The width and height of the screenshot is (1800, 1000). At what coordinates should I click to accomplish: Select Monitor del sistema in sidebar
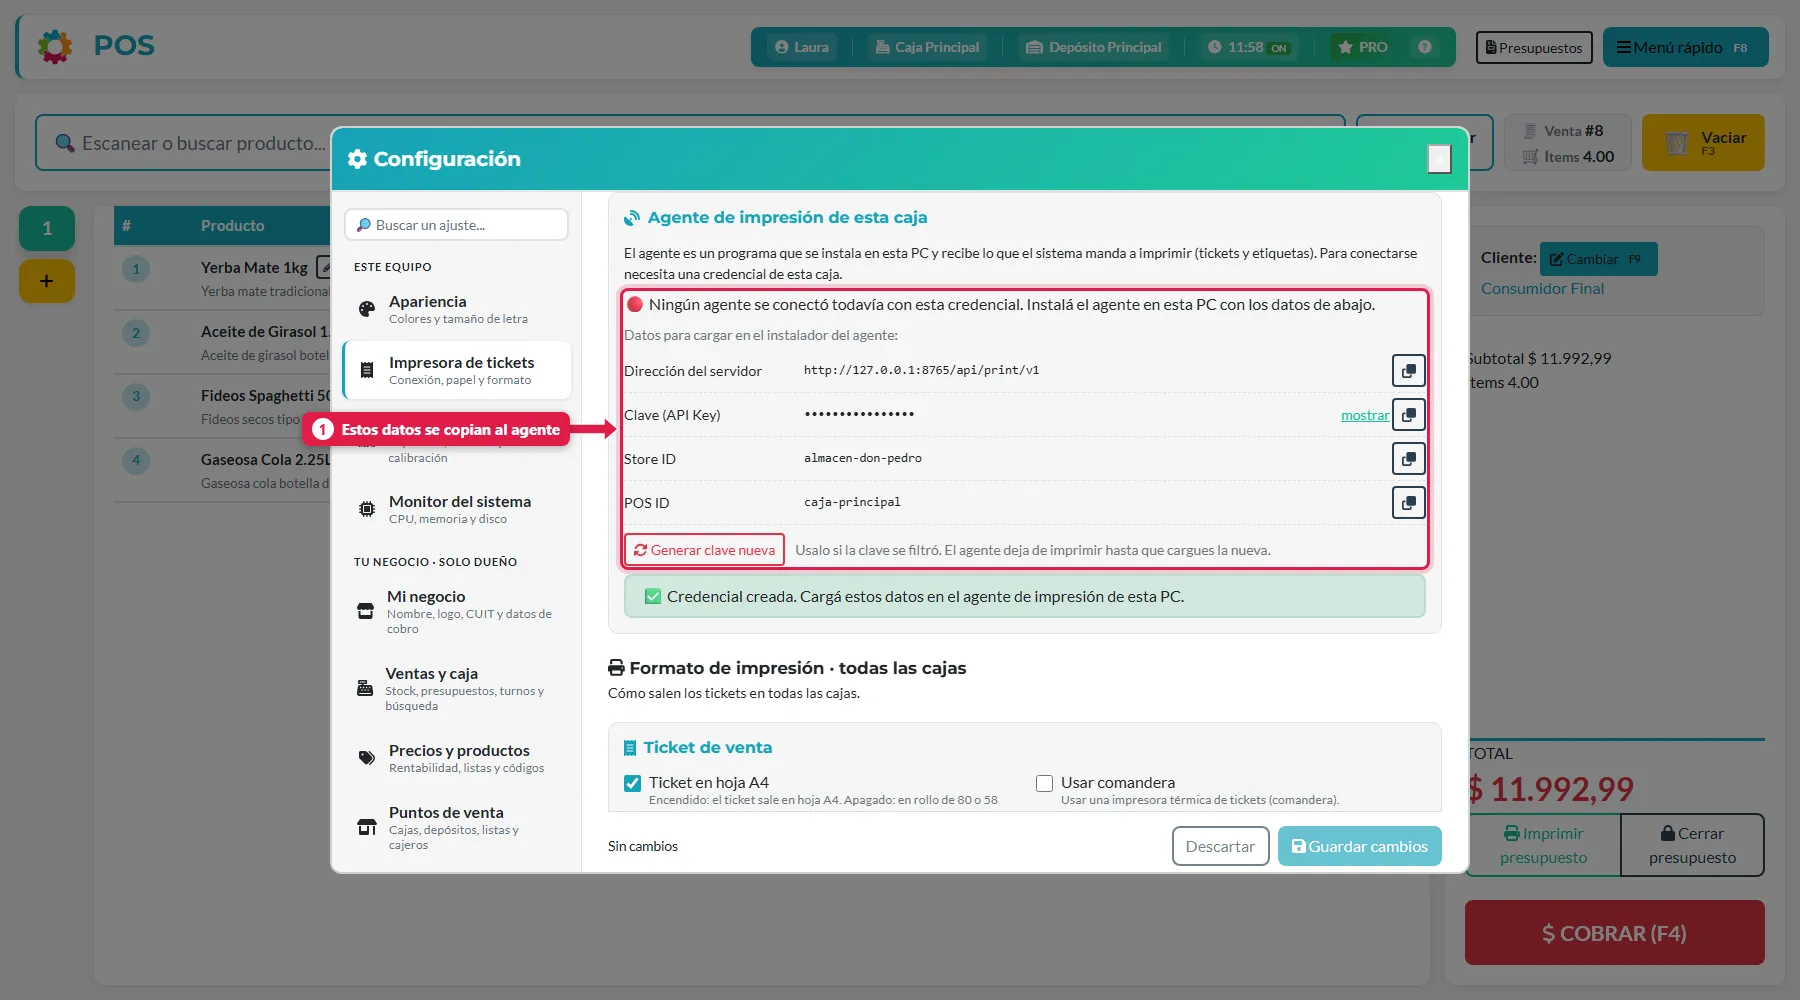tap(457, 509)
